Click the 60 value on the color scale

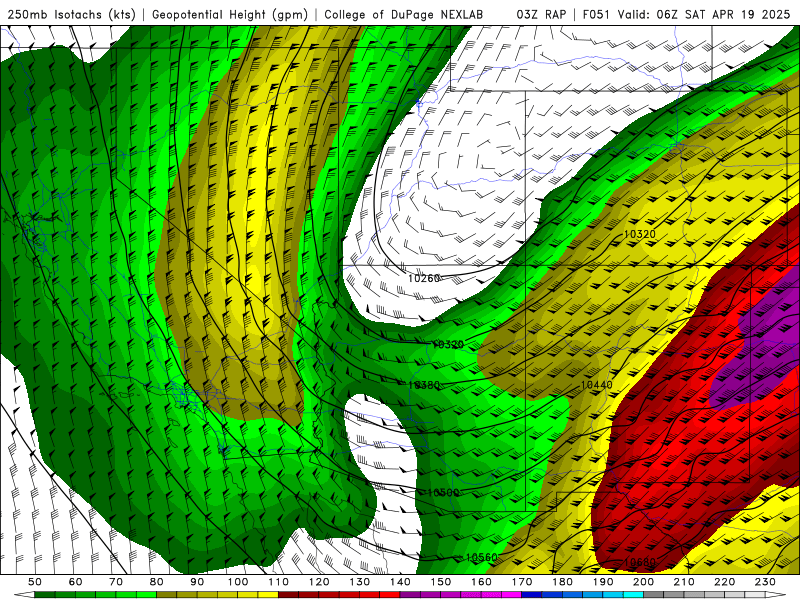[x=76, y=582]
